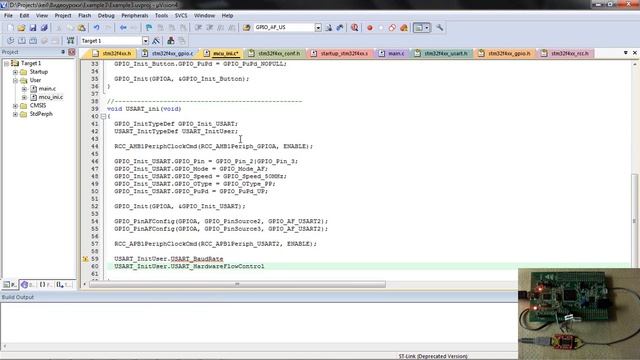
Task: Select main.c in project tree
Action: point(47,89)
